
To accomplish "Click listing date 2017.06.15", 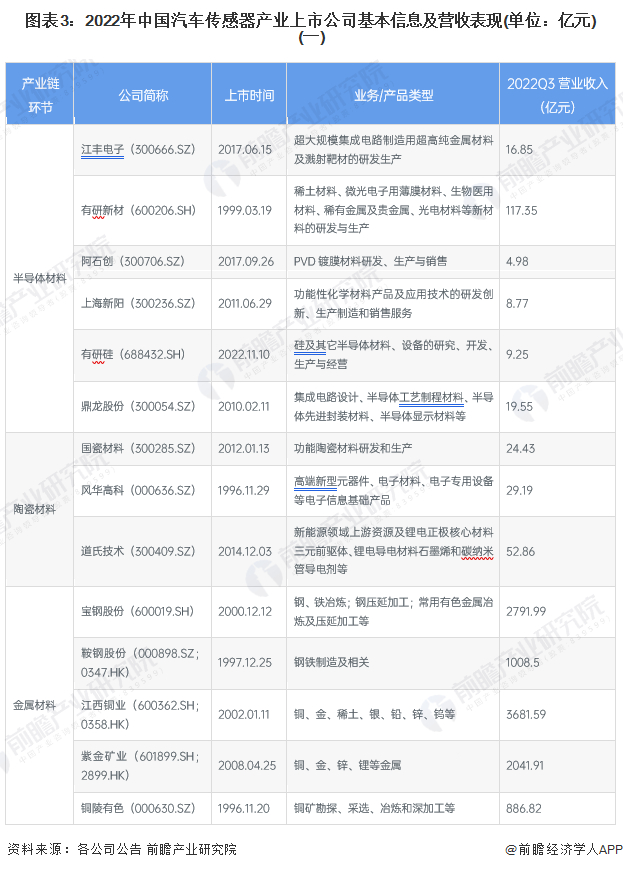I will click(x=245, y=150).
